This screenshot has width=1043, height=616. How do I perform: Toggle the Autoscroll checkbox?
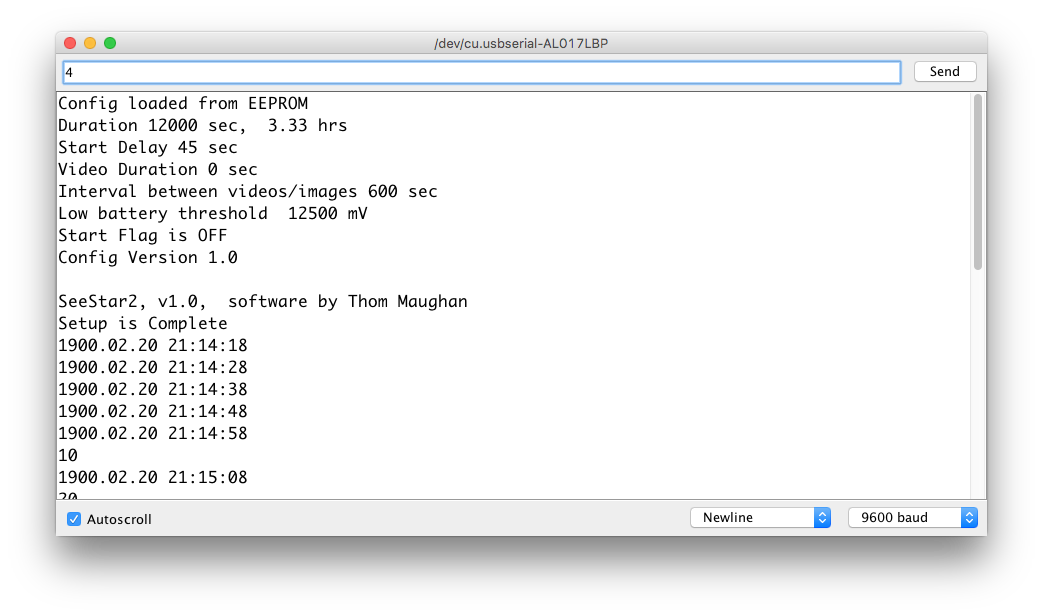pos(74,519)
